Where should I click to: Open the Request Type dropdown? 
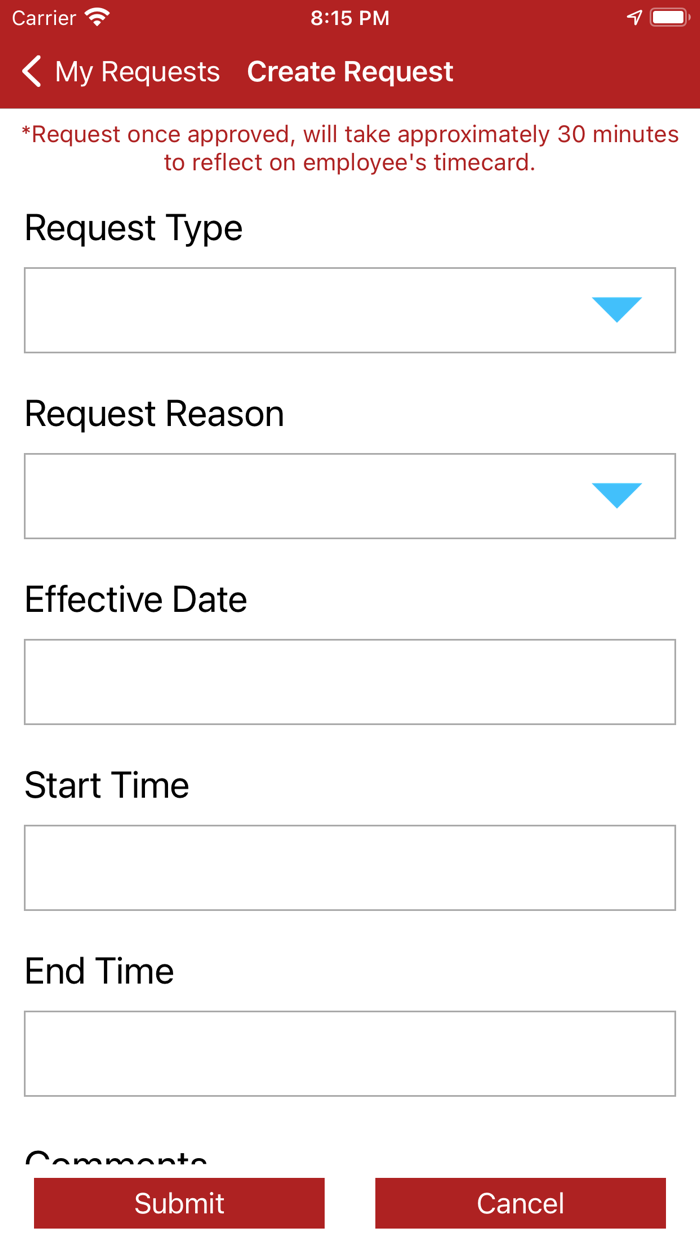(x=350, y=309)
